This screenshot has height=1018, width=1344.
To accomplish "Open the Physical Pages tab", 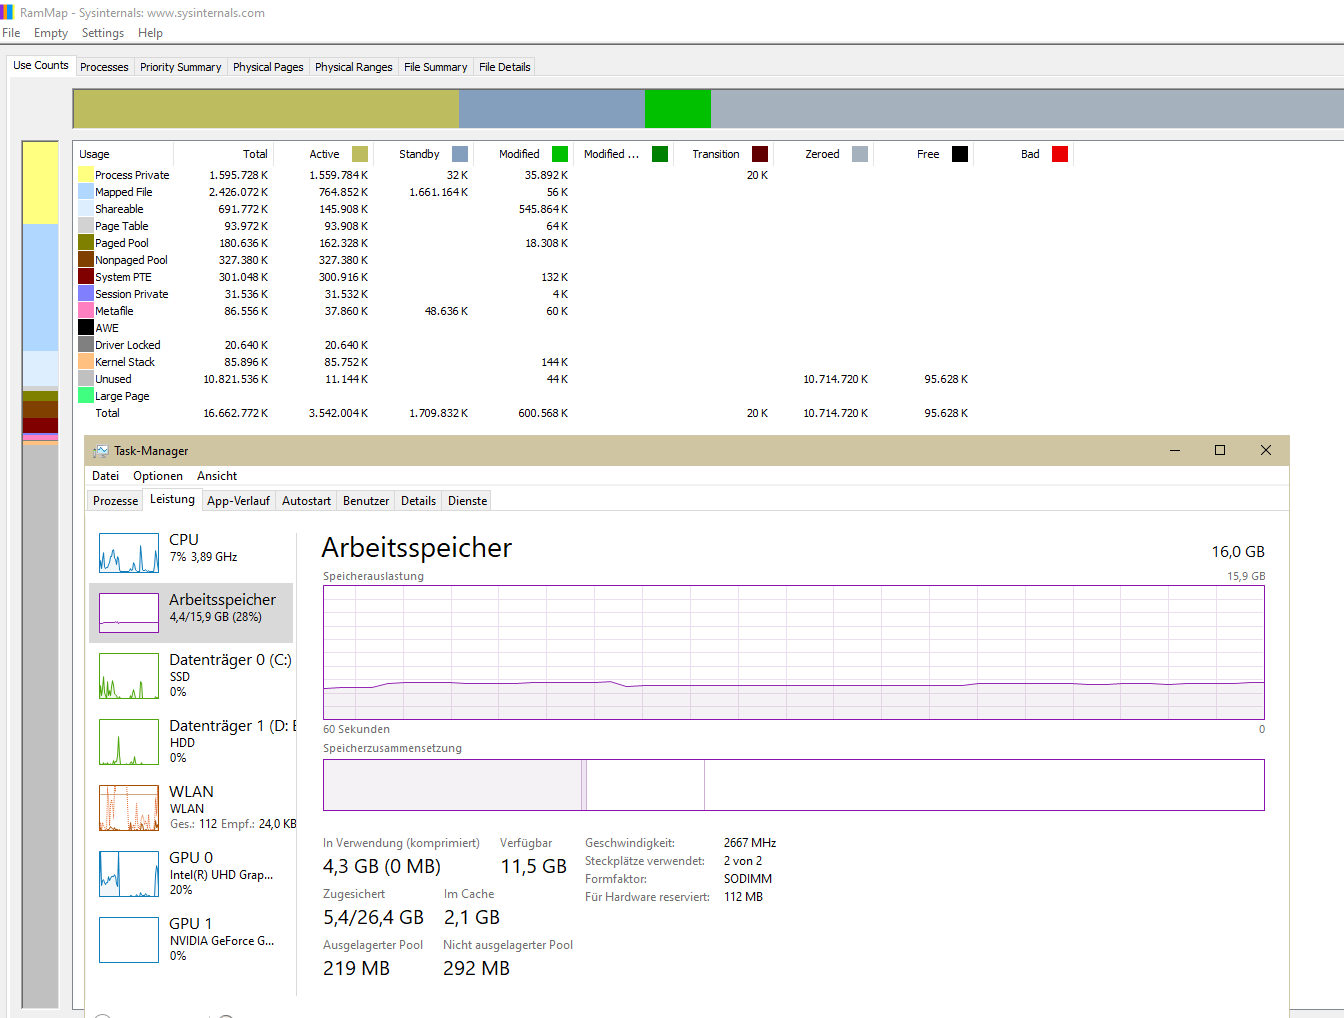I will pyautogui.click(x=268, y=67).
